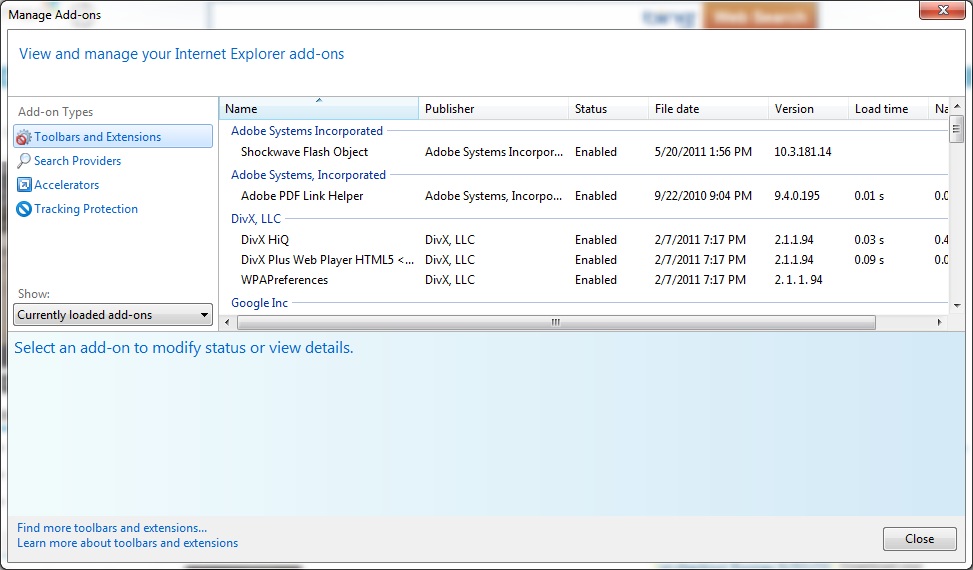Click version 10.3.181.14 cell
973x570 pixels.
[x=802, y=152]
